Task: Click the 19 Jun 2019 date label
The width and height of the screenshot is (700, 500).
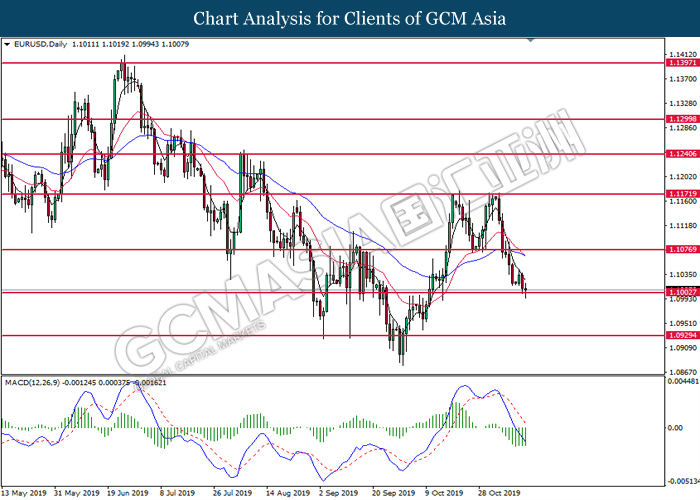Action: tap(127, 493)
